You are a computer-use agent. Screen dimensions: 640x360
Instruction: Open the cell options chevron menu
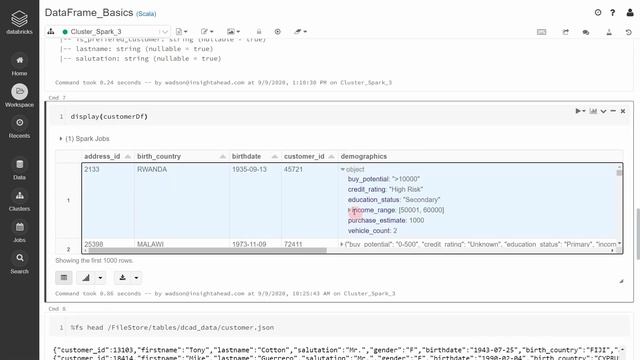[x=603, y=111]
